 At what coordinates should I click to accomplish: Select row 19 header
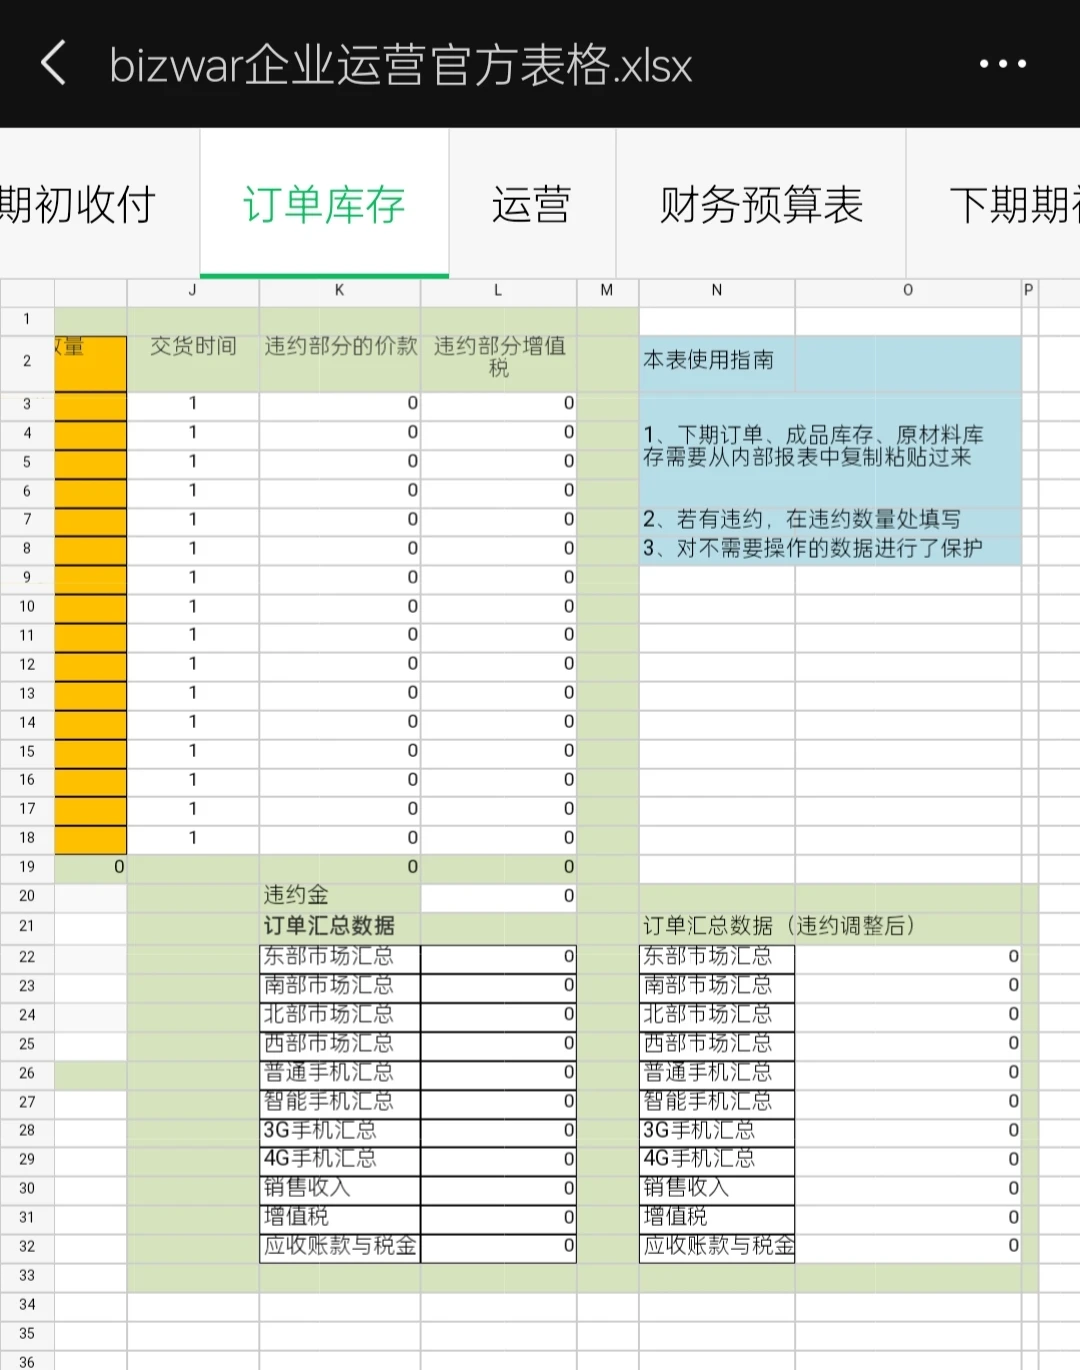[x=27, y=867]
